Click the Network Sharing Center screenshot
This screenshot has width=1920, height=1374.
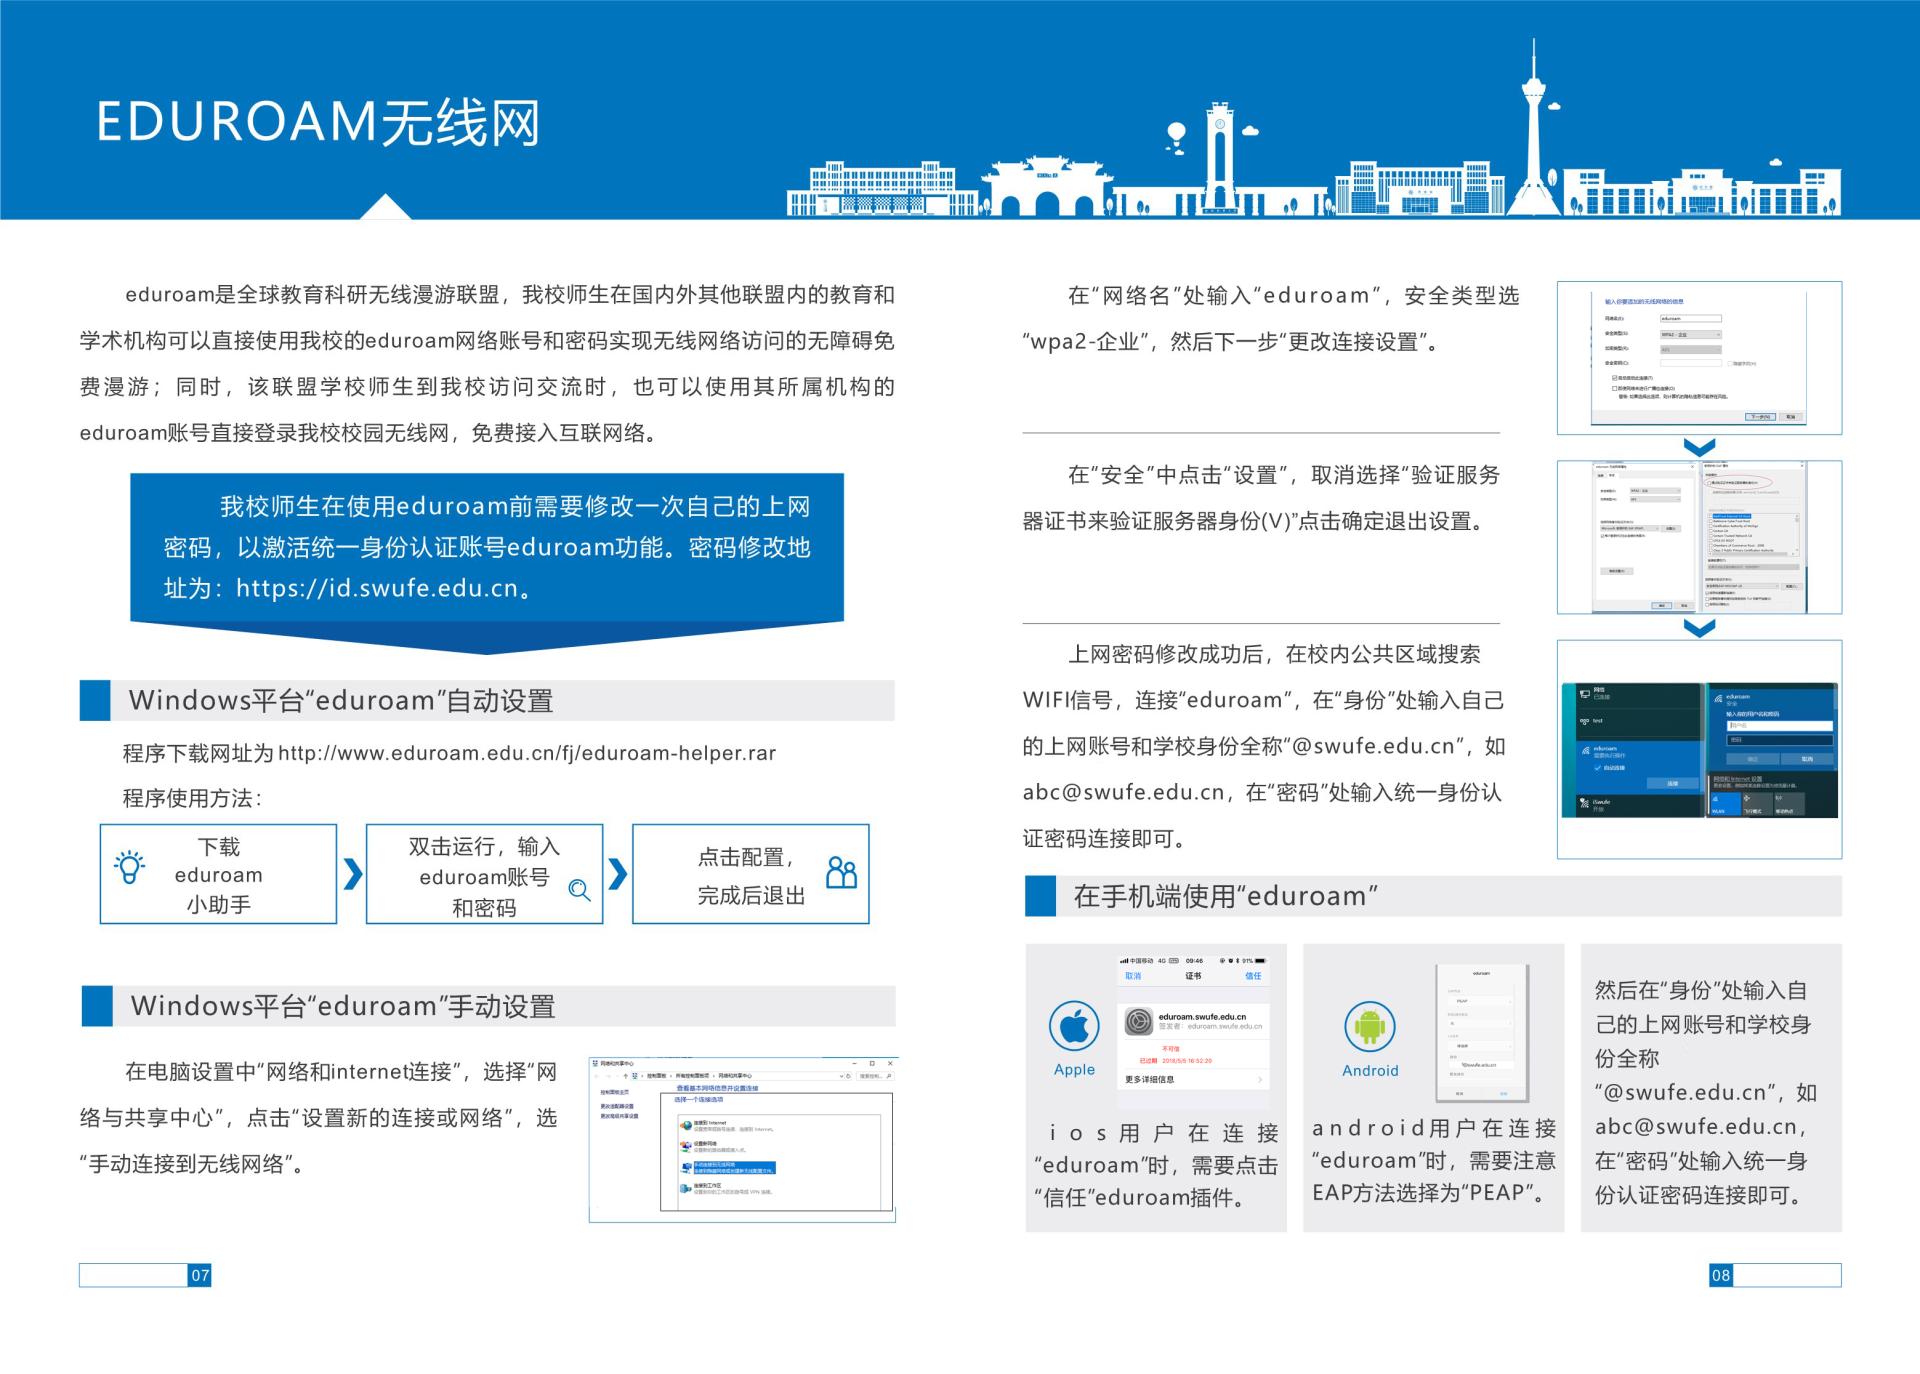(x=742, y=1139)
